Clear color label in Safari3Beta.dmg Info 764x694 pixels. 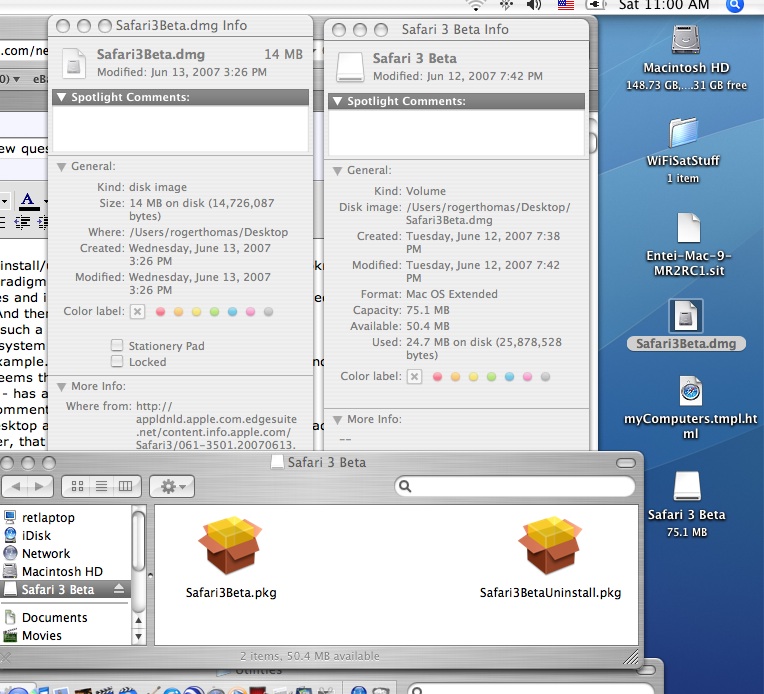138,311
